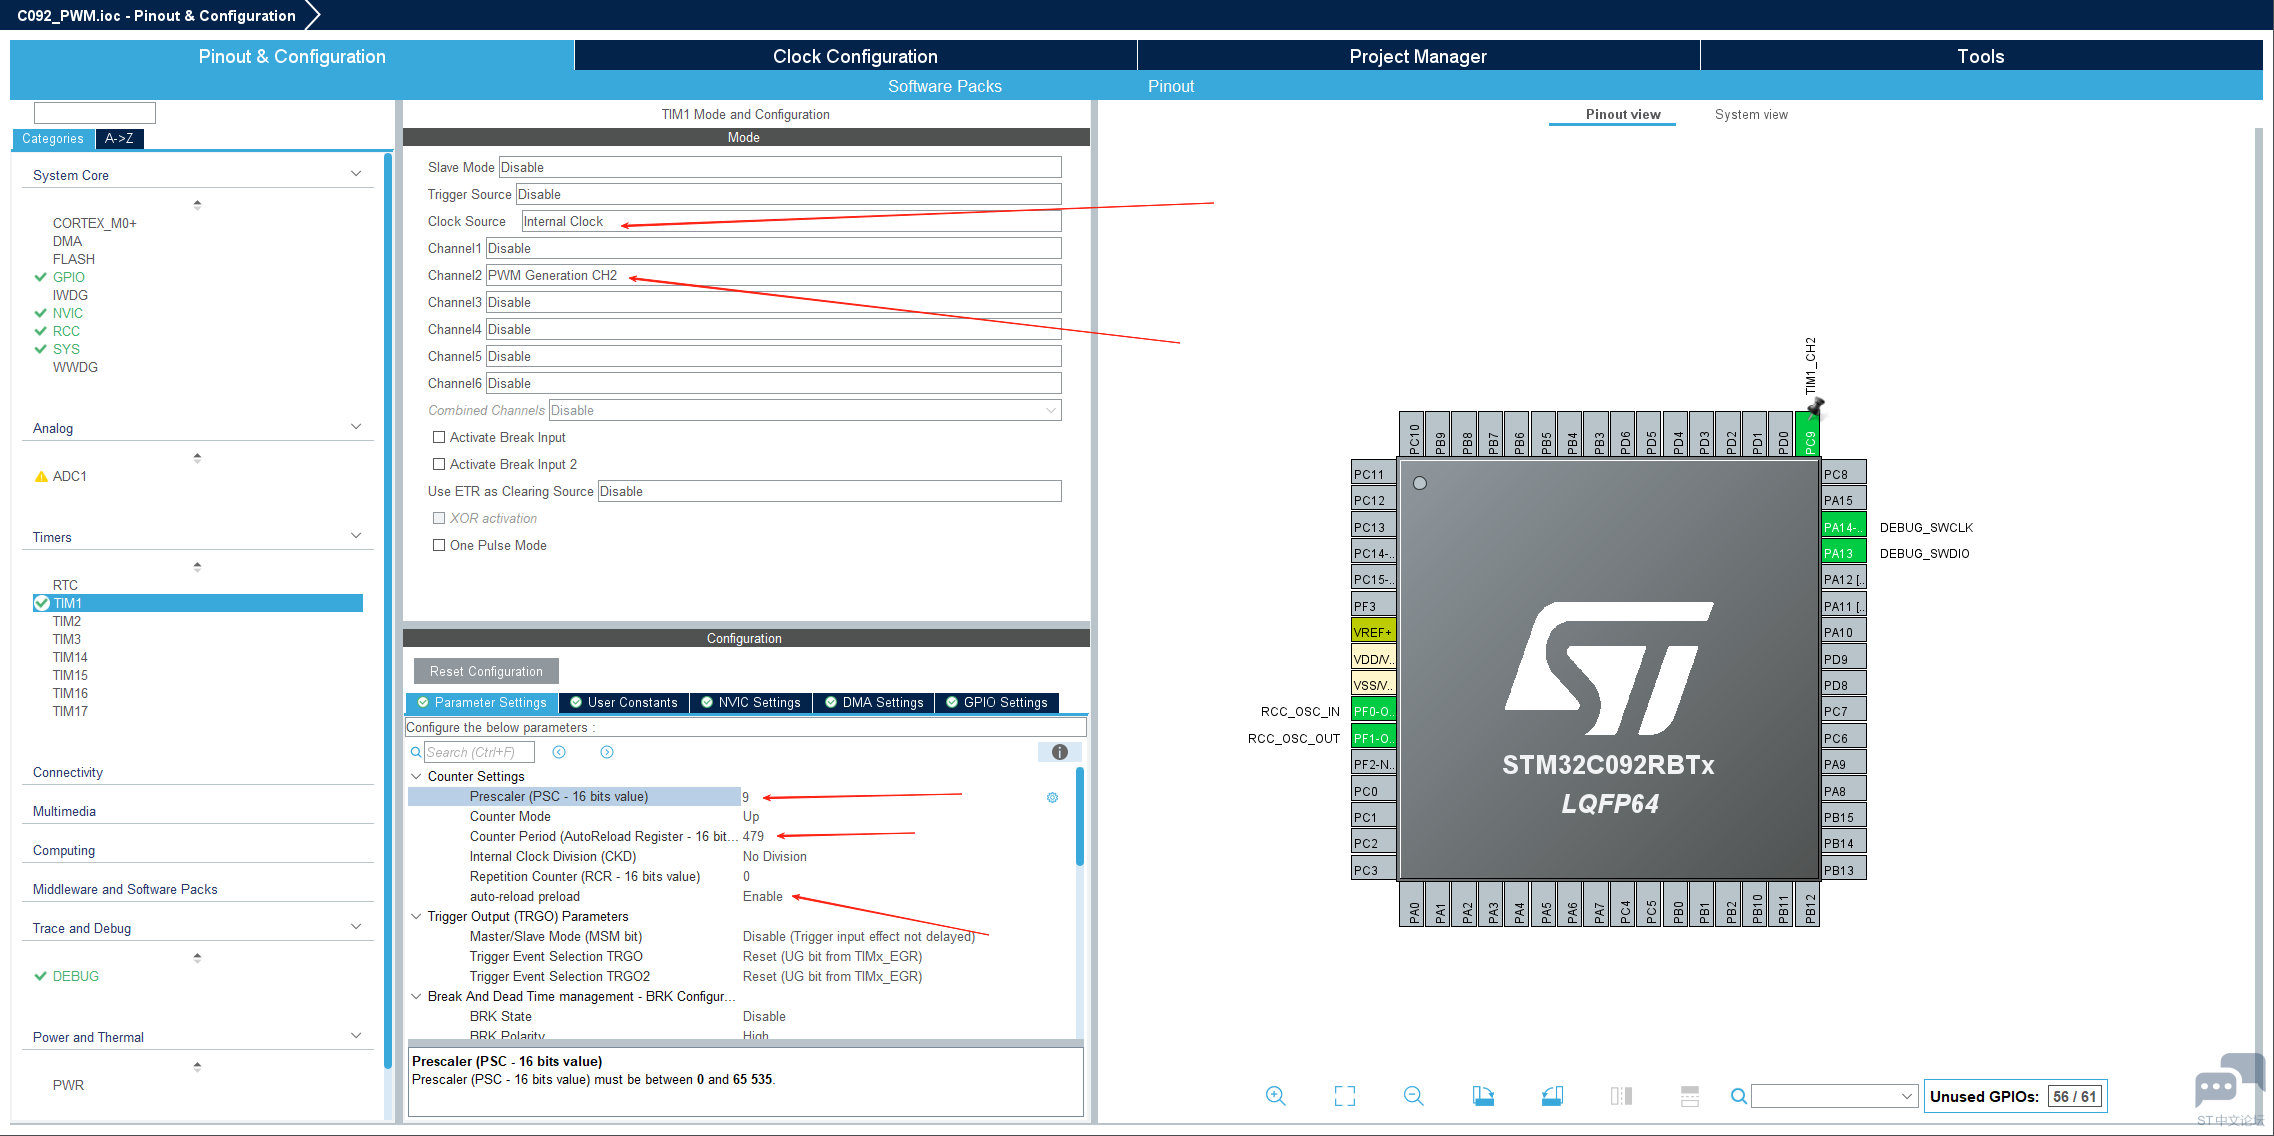Open the Pinout menu

point(1171,86)
